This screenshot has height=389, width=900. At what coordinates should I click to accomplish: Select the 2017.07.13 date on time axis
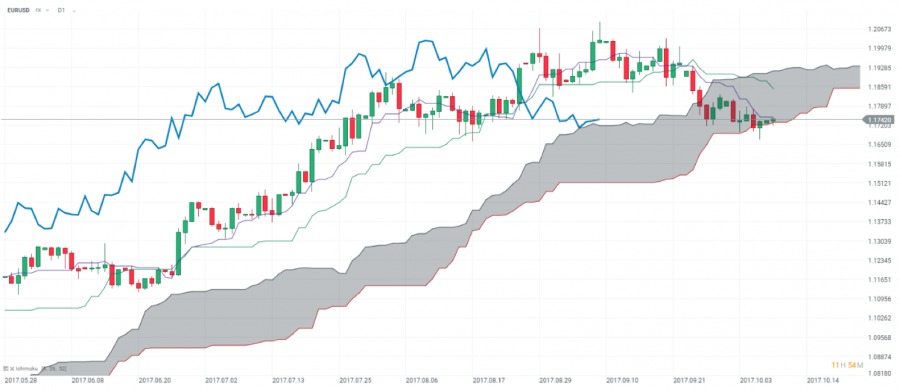pos(288,380)
